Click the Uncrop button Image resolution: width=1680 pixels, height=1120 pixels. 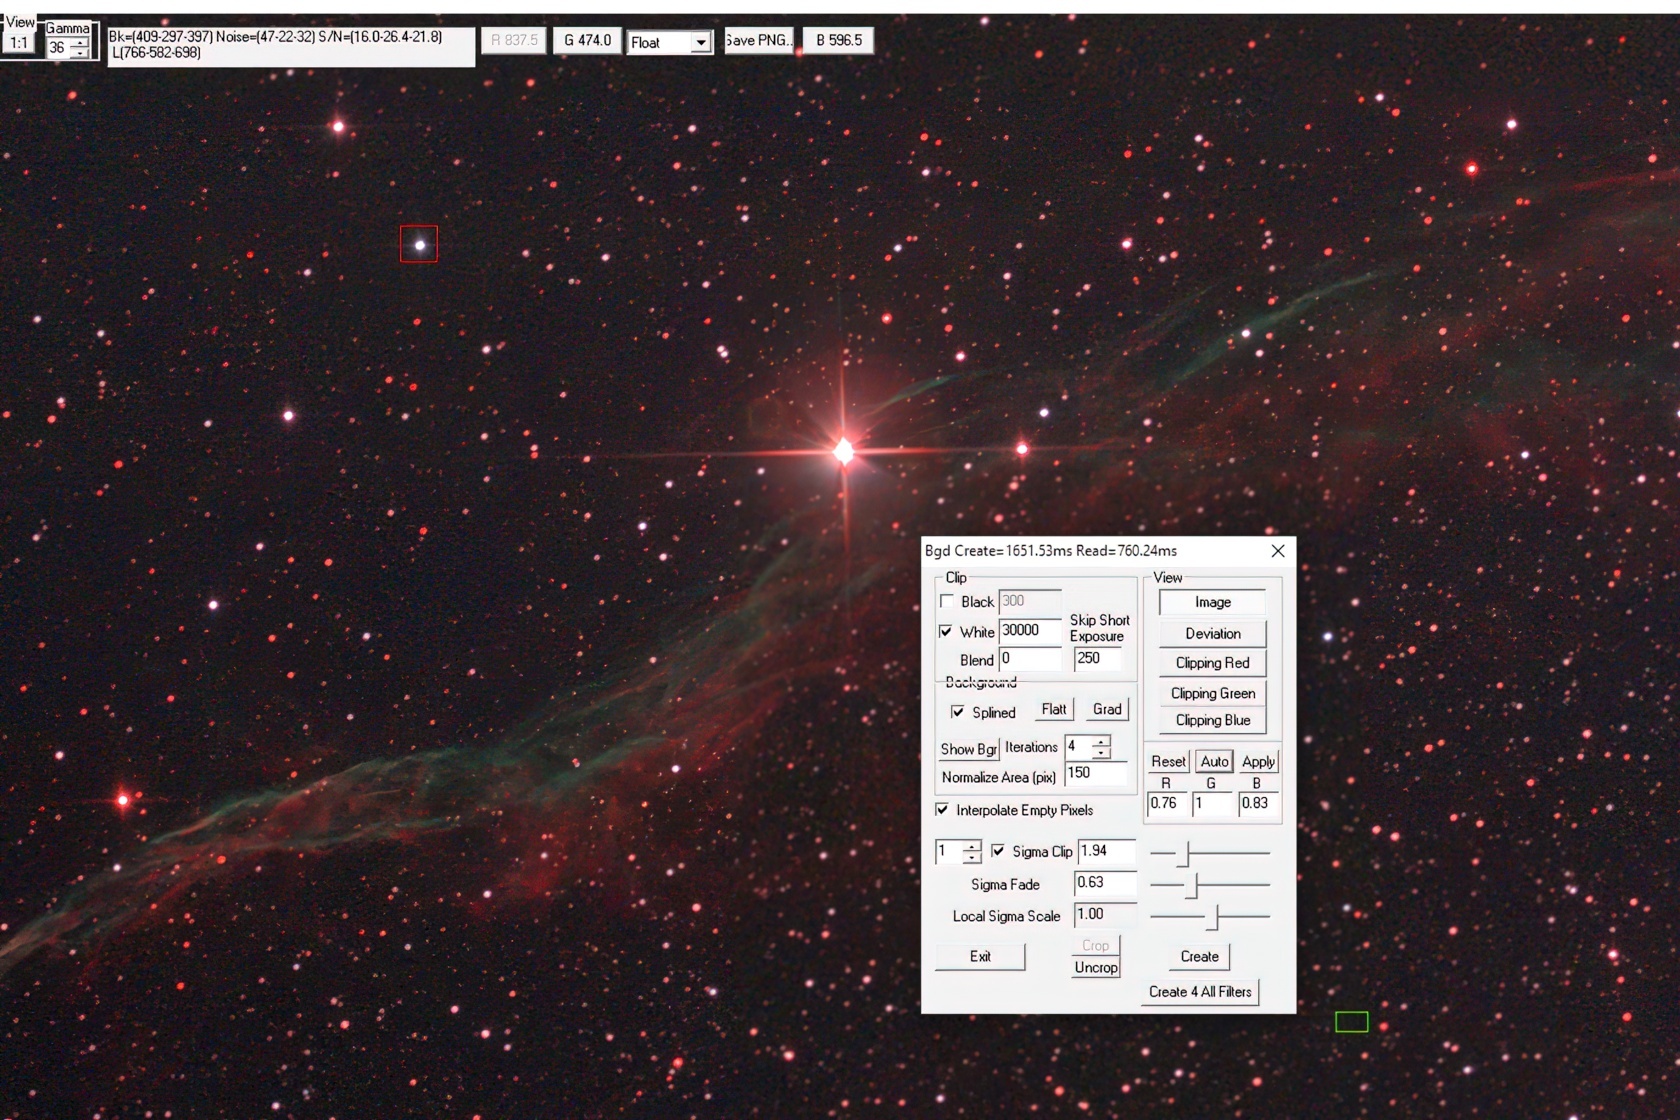1096,968
